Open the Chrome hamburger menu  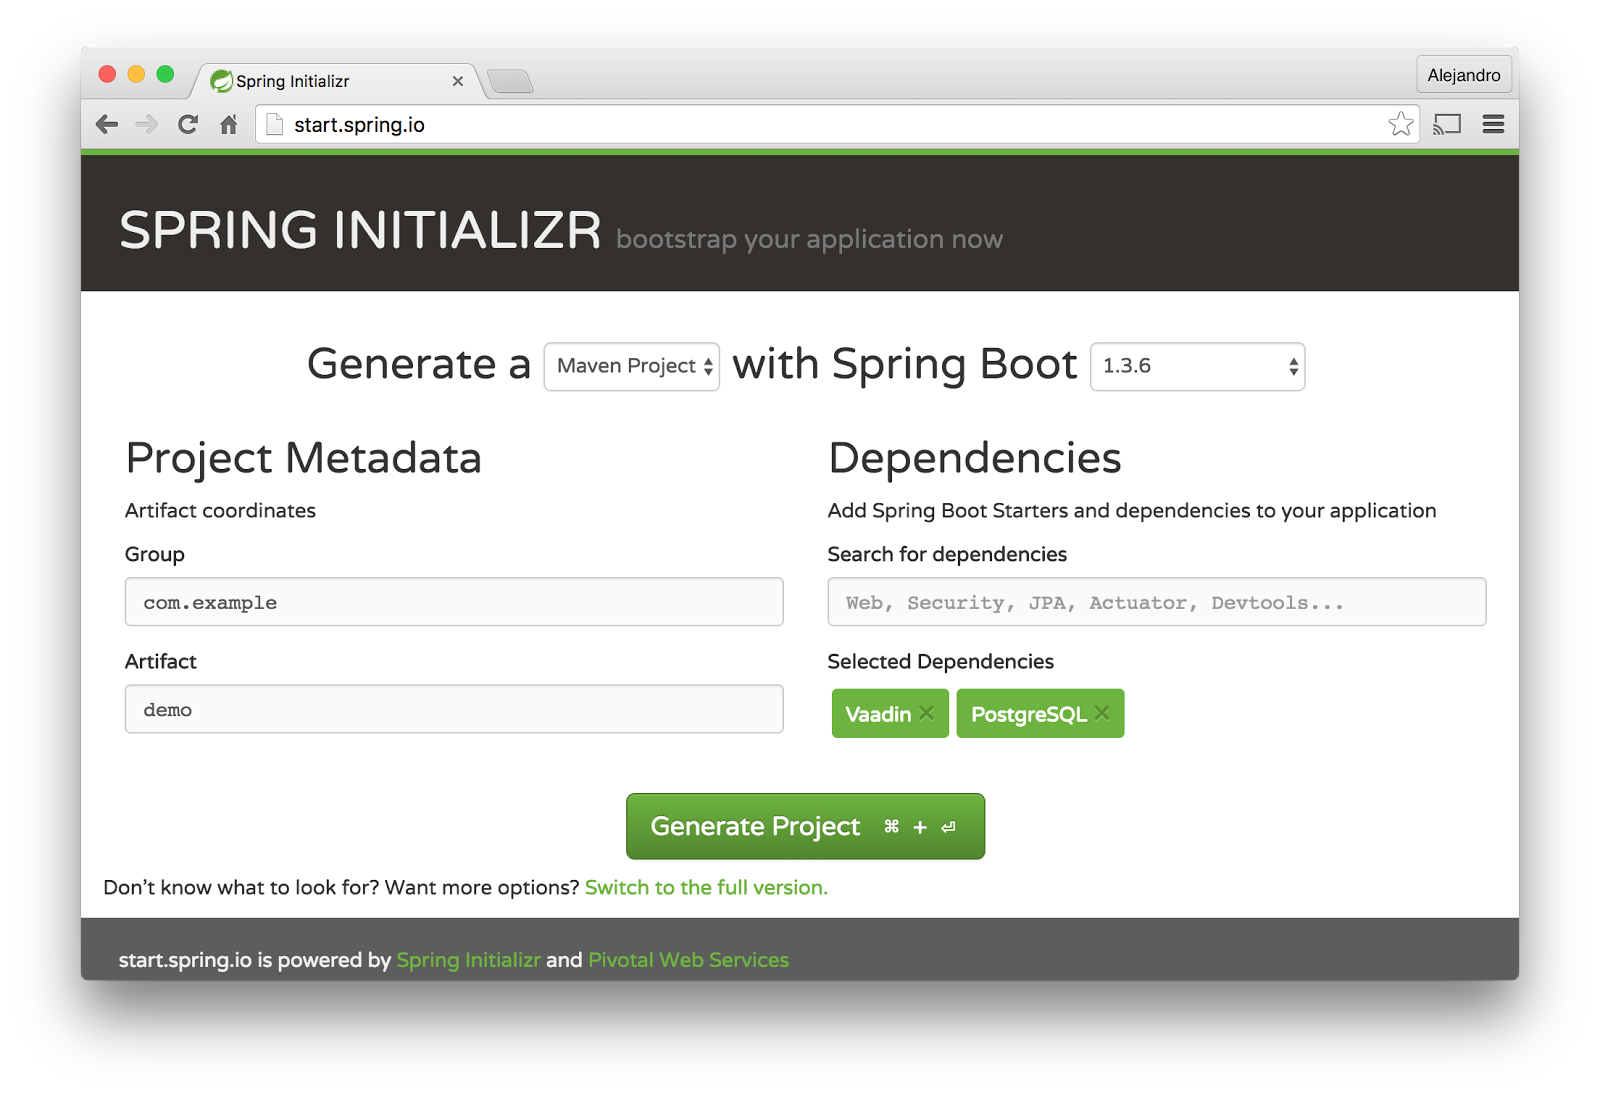(1493, 124)
